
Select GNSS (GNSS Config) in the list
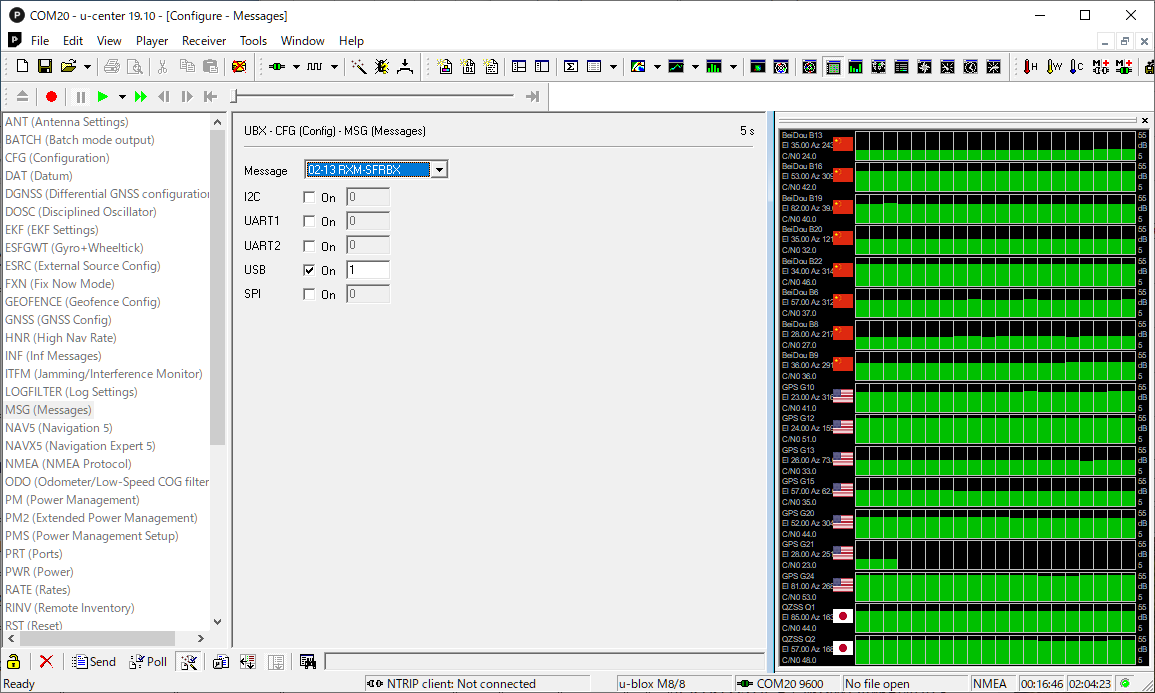[58, 320]
